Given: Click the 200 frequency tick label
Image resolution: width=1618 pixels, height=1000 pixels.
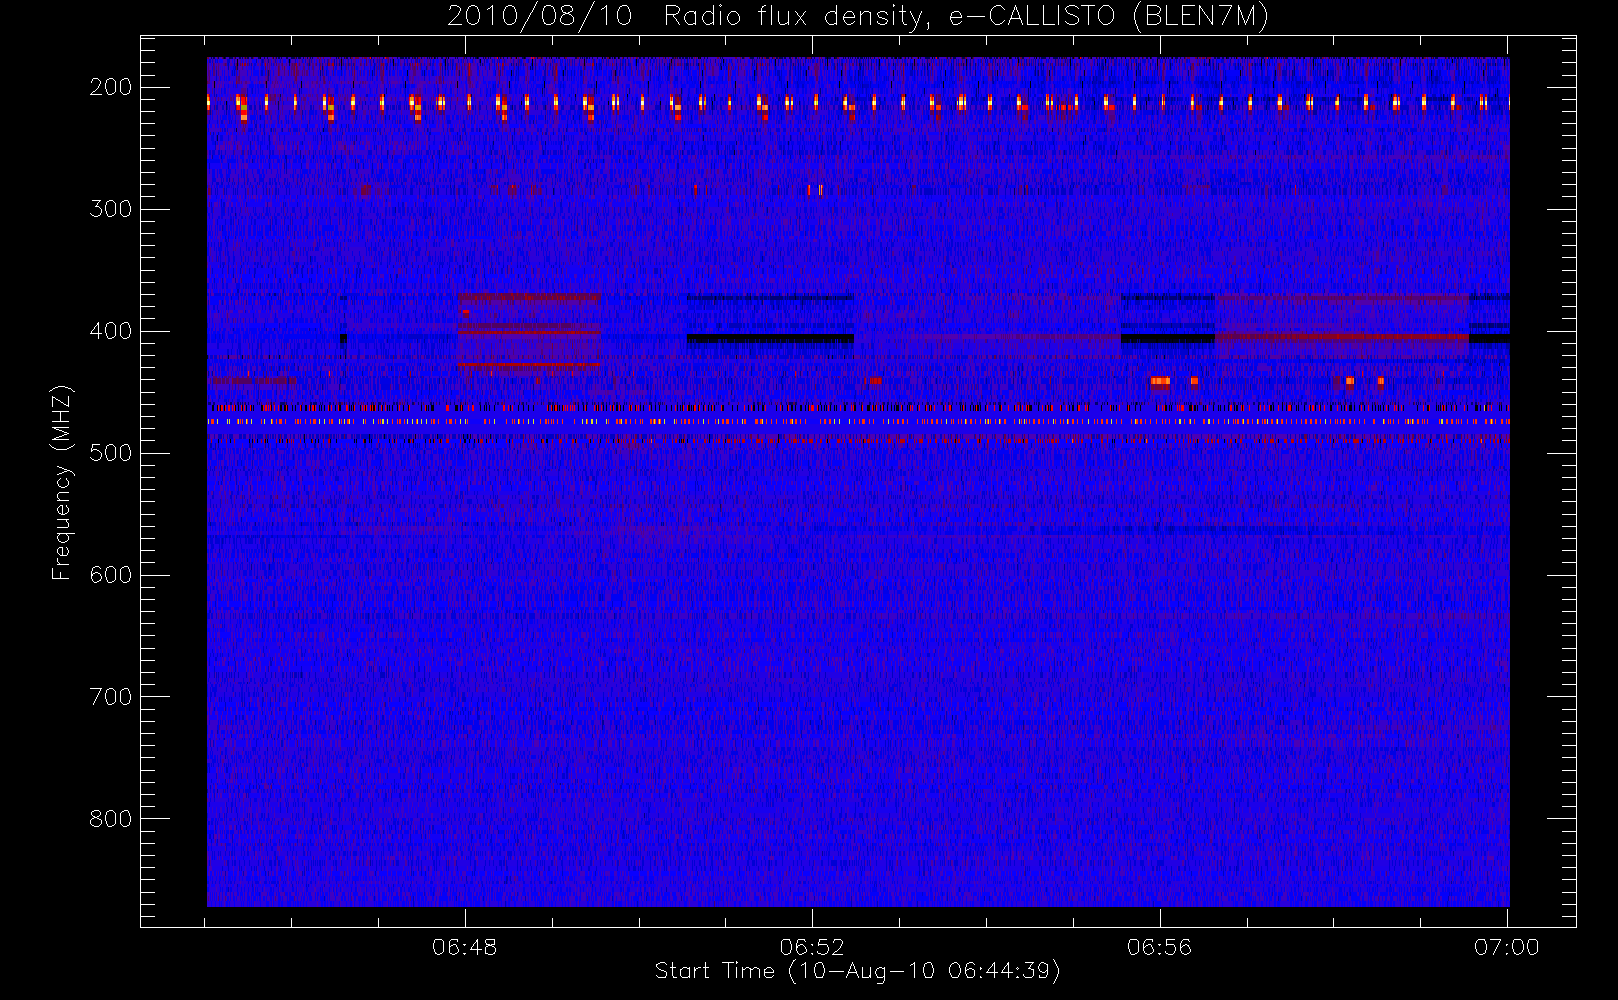Looking at the screenshot, I should 111,87.
